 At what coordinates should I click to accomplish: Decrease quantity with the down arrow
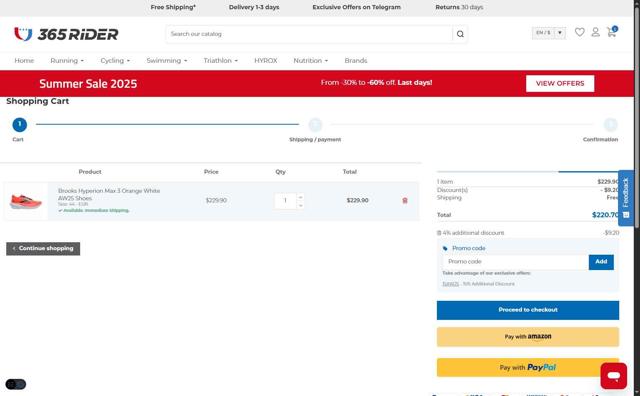point(300,205)
